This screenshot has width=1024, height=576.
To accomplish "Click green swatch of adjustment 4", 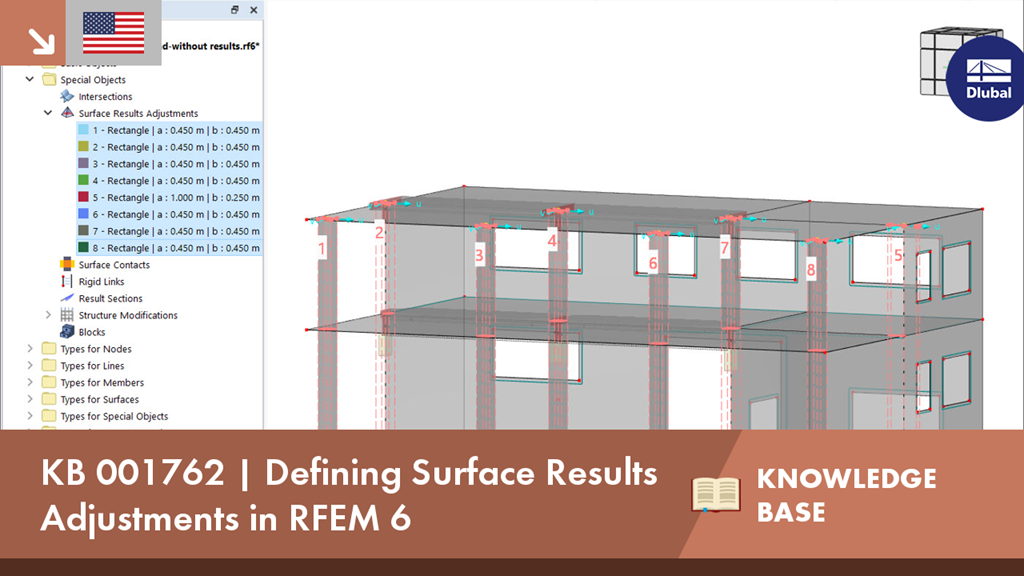I will pyautogui.click(x=84, y=180).
